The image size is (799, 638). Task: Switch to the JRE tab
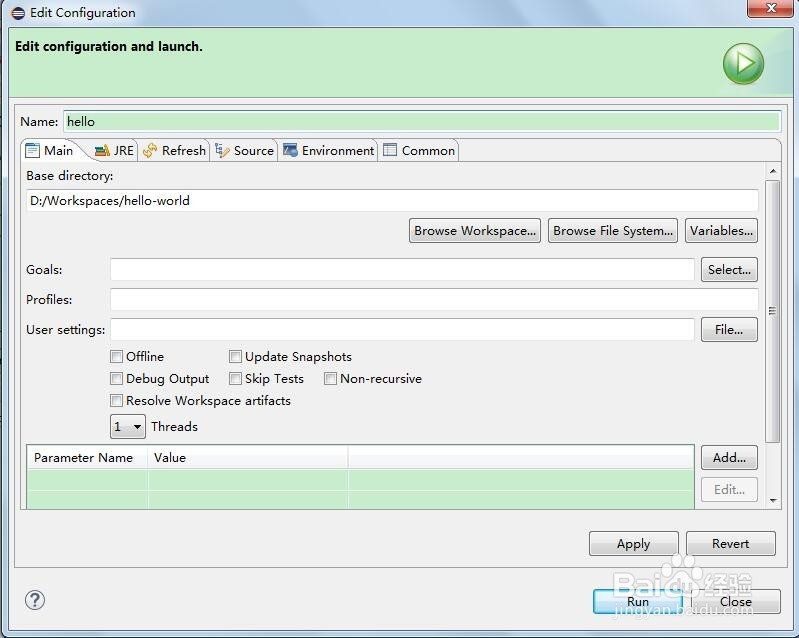[114, 150]
